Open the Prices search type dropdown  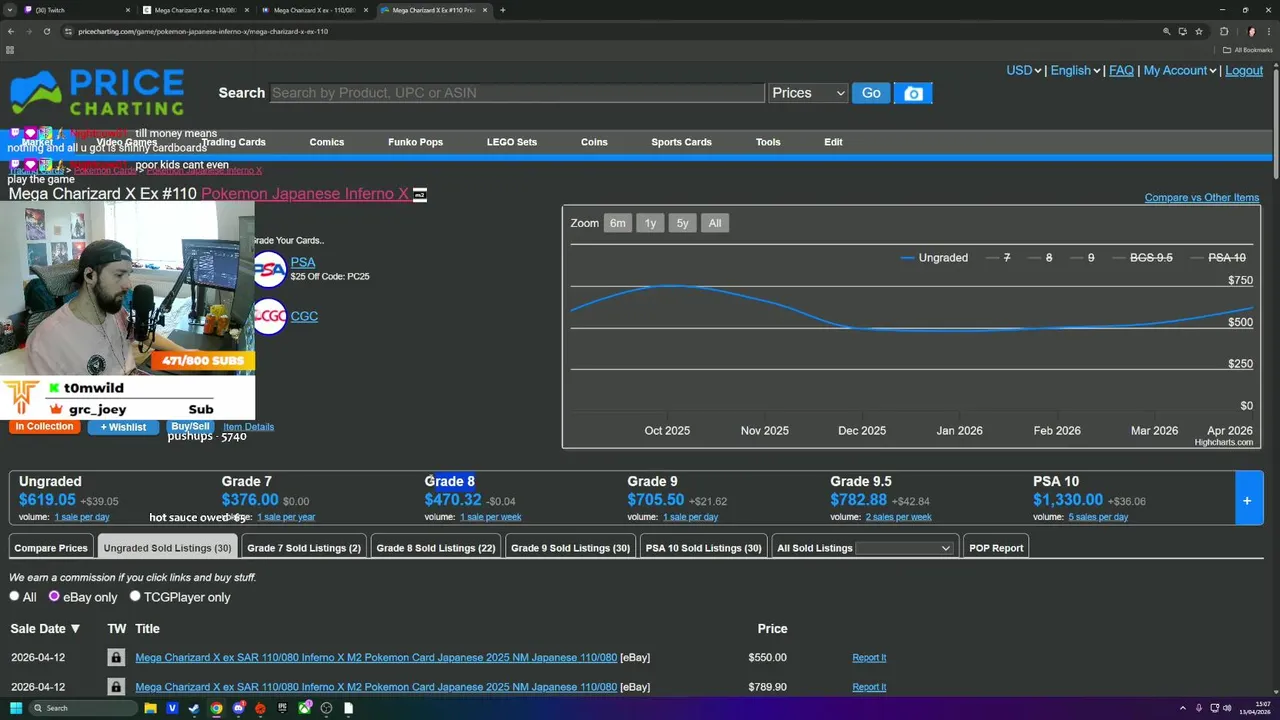coord(808,93)
